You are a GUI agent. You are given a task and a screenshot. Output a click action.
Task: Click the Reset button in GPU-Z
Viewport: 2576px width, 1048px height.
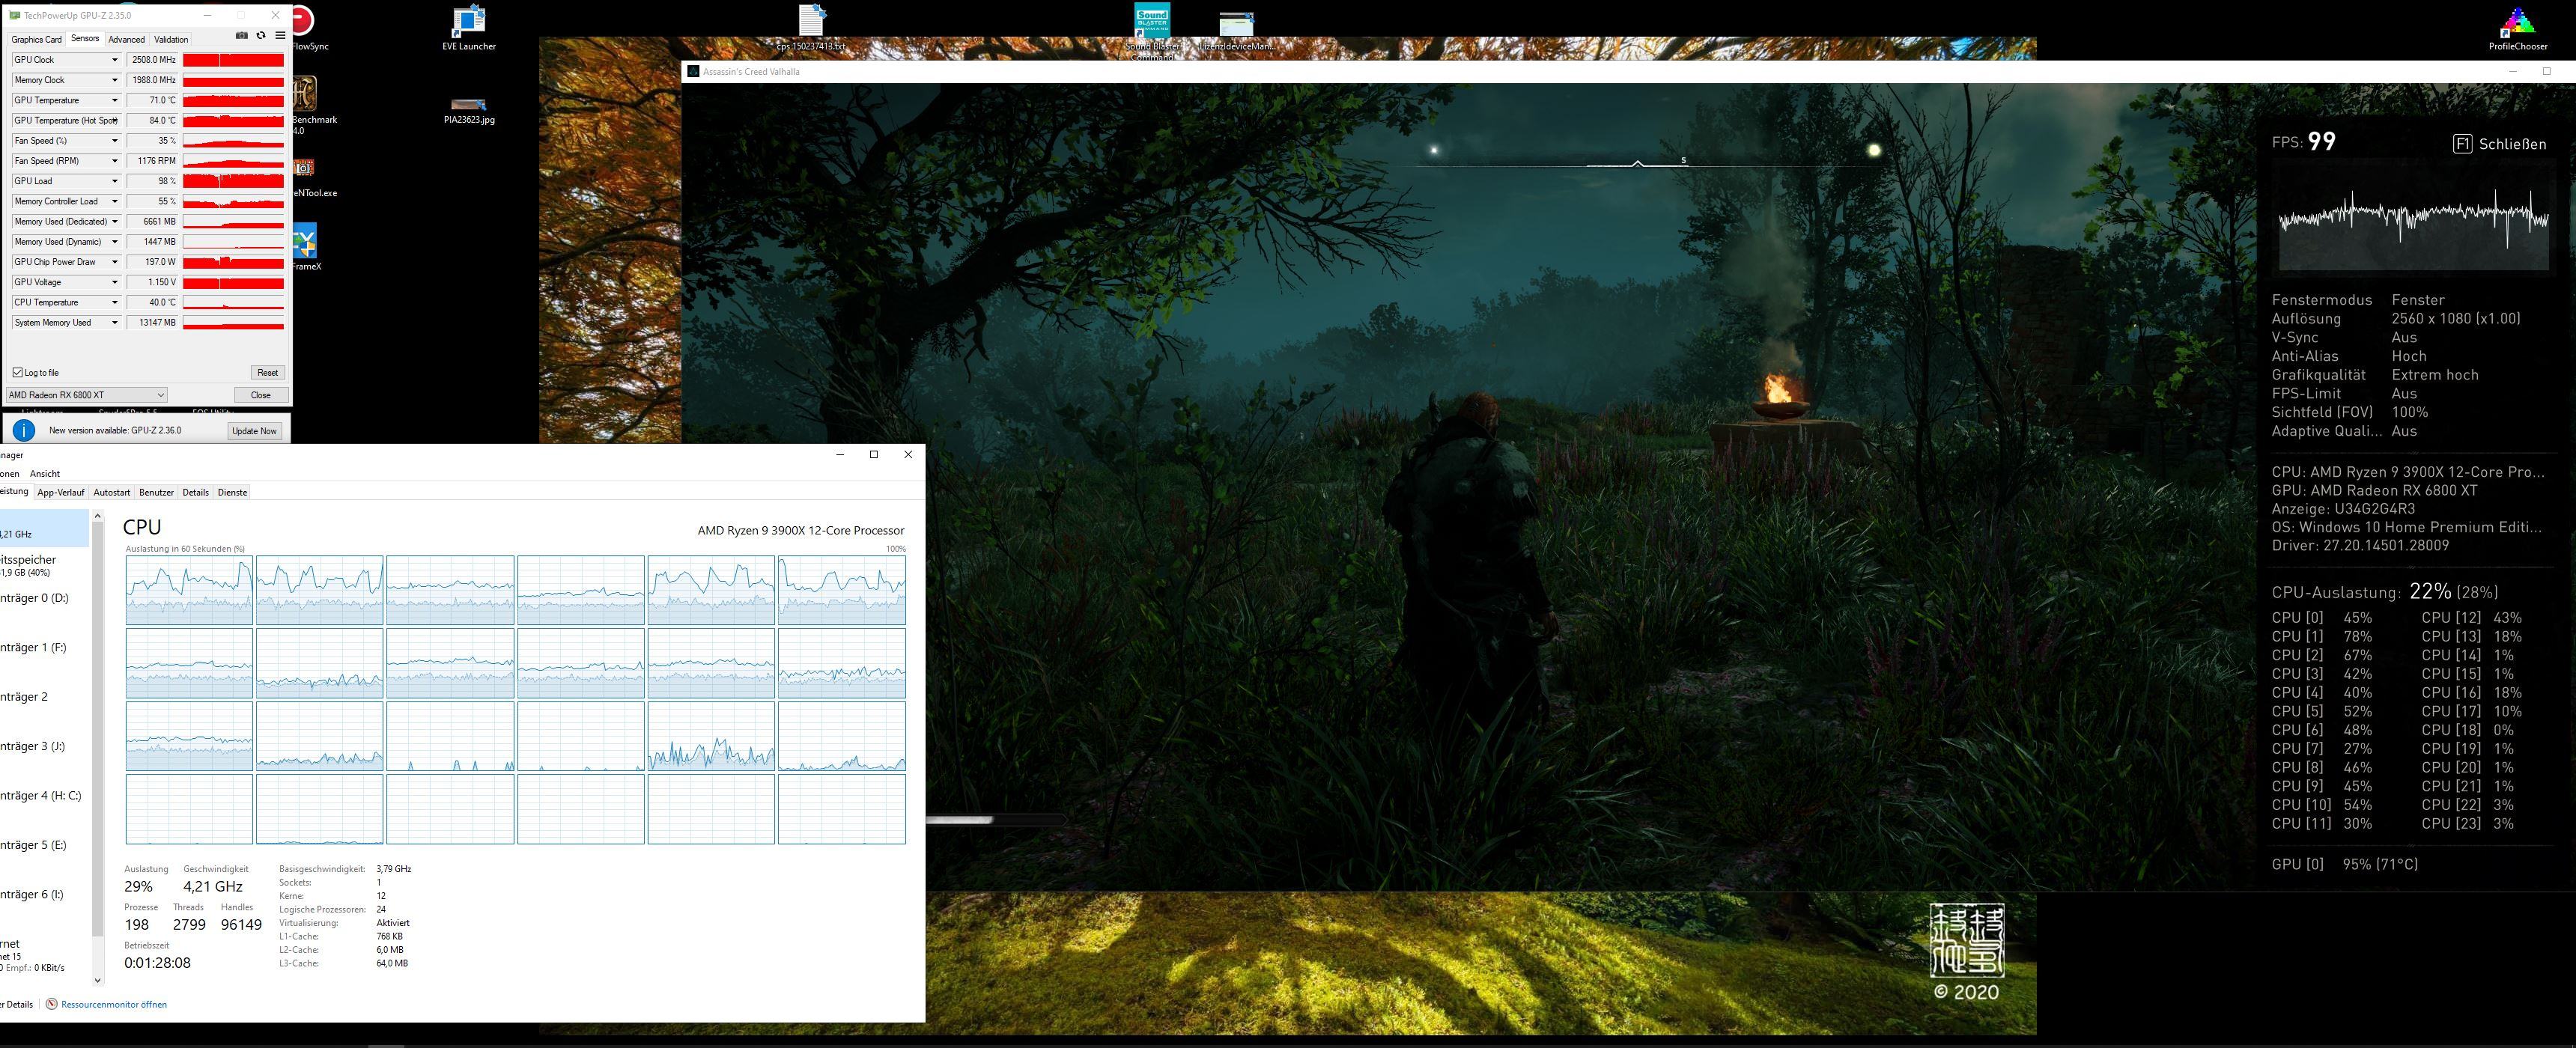click(x=267, y=372)
